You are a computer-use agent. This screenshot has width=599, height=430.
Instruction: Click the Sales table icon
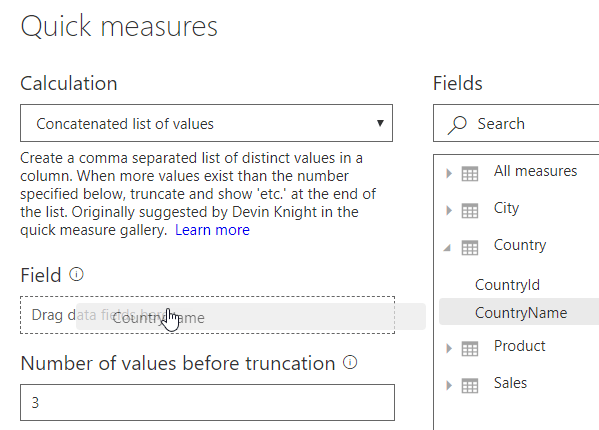click(470, 385)
